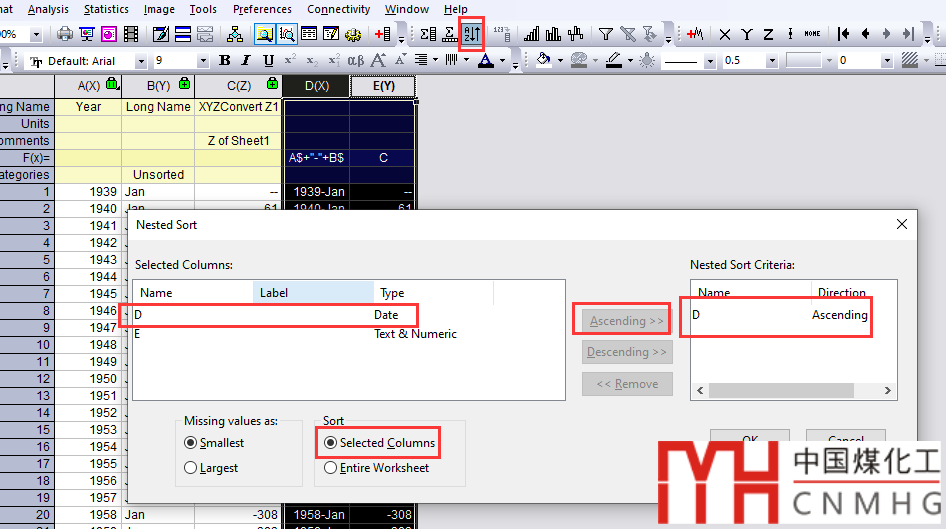Viewport: 946px width, 529px height.
Task: Choose Entire Worksheet sort option
Action: 331,467
